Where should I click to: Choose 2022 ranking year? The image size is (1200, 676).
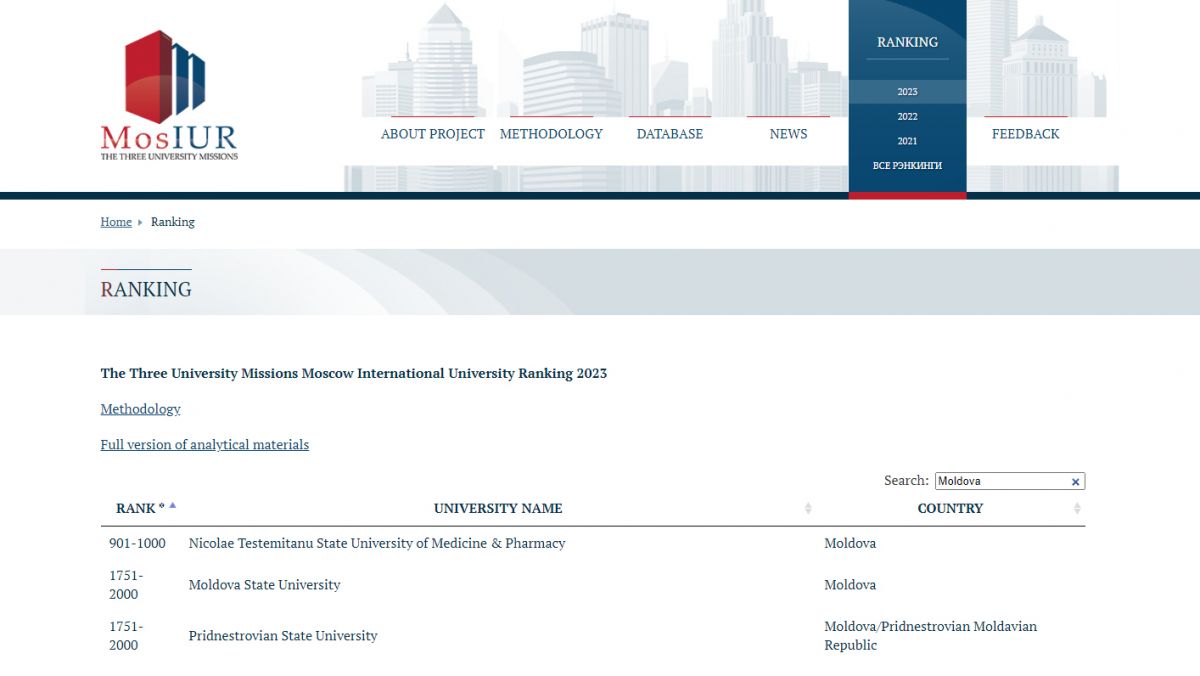point(907,117)
